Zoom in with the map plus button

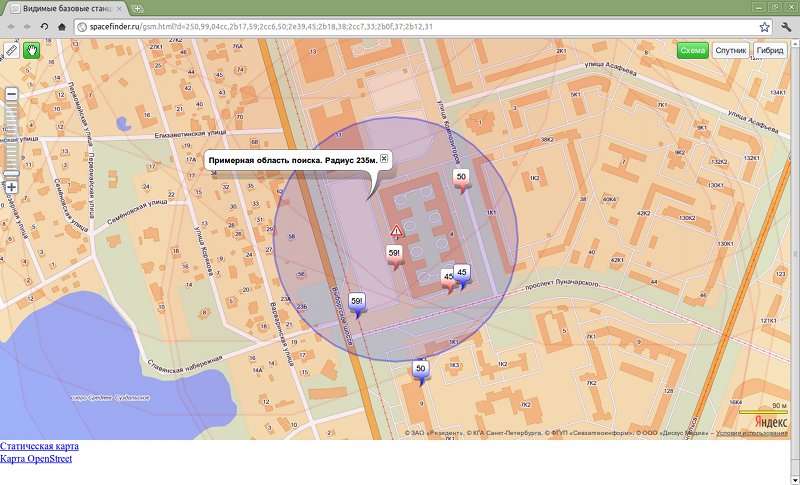11,187
